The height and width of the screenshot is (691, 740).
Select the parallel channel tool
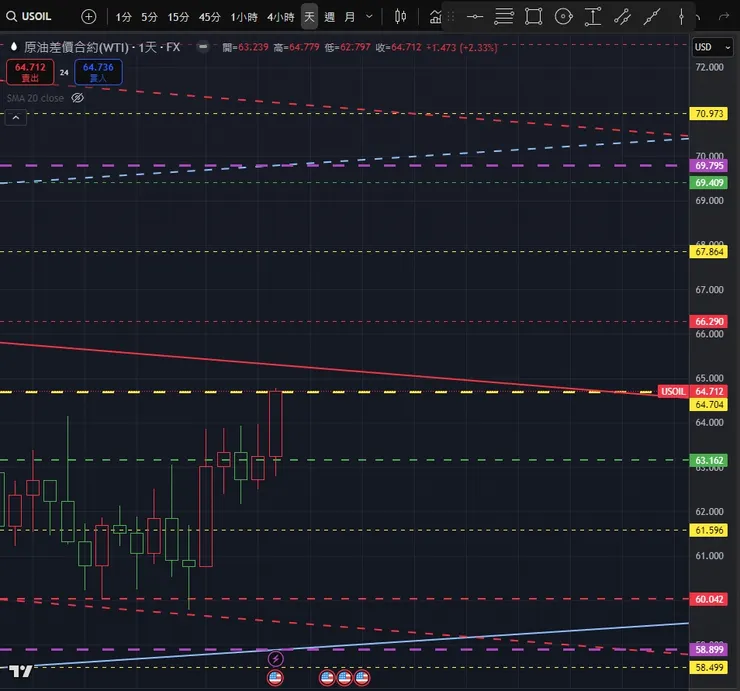pos(622,17)
